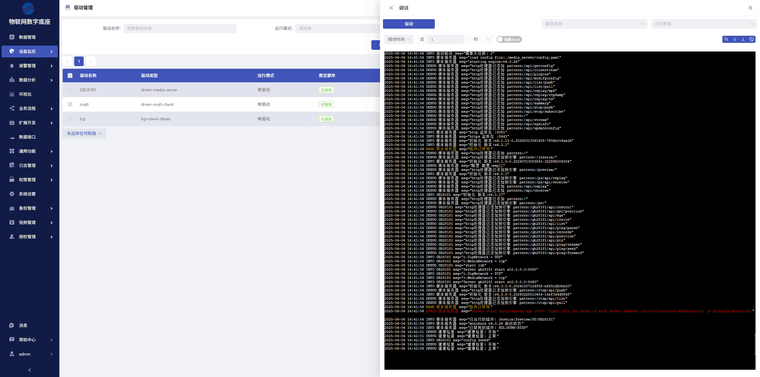Click the search icon in log toolbar
This screenshot has width=760, height=377.
tap(726, 39)
